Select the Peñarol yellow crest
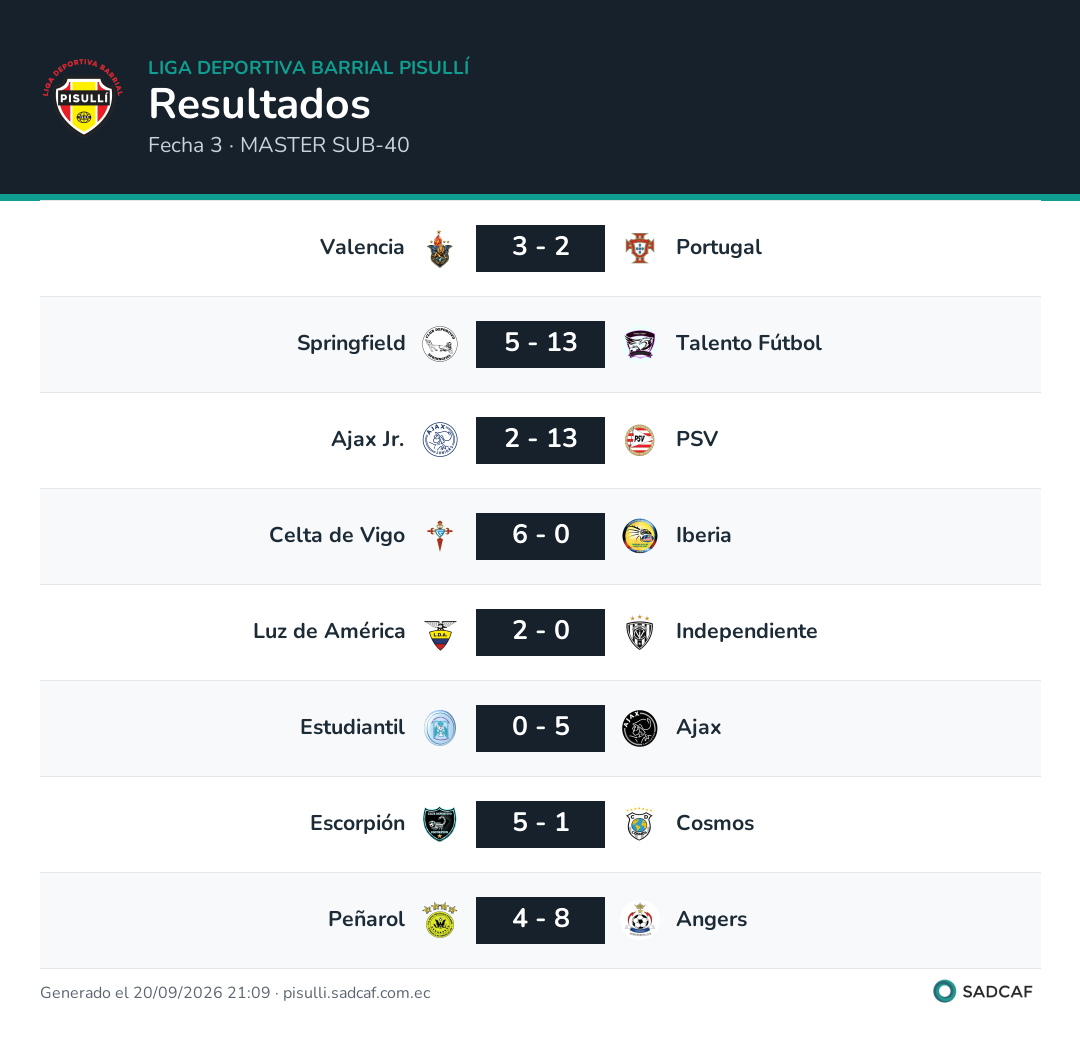1080x1044 pixels. [x=439, y=919]
